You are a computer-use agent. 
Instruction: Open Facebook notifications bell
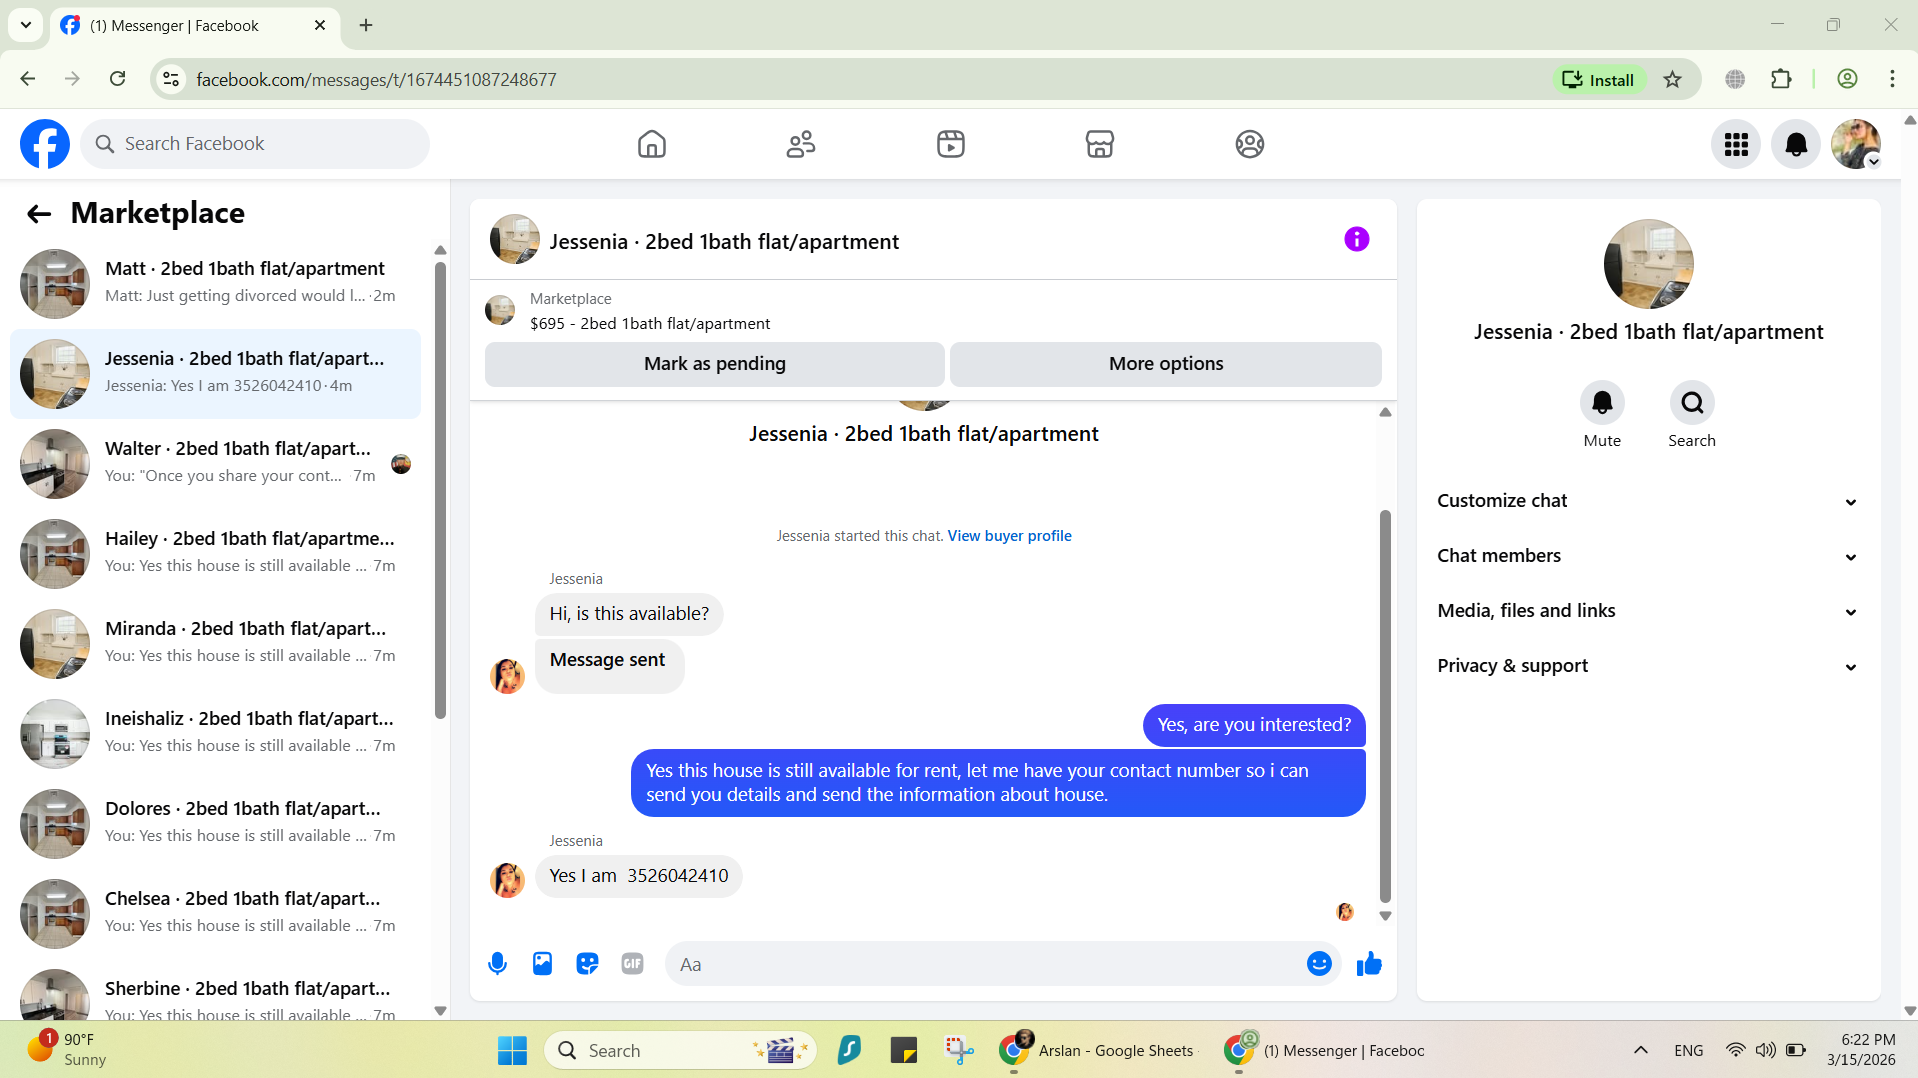(1796, 144)
